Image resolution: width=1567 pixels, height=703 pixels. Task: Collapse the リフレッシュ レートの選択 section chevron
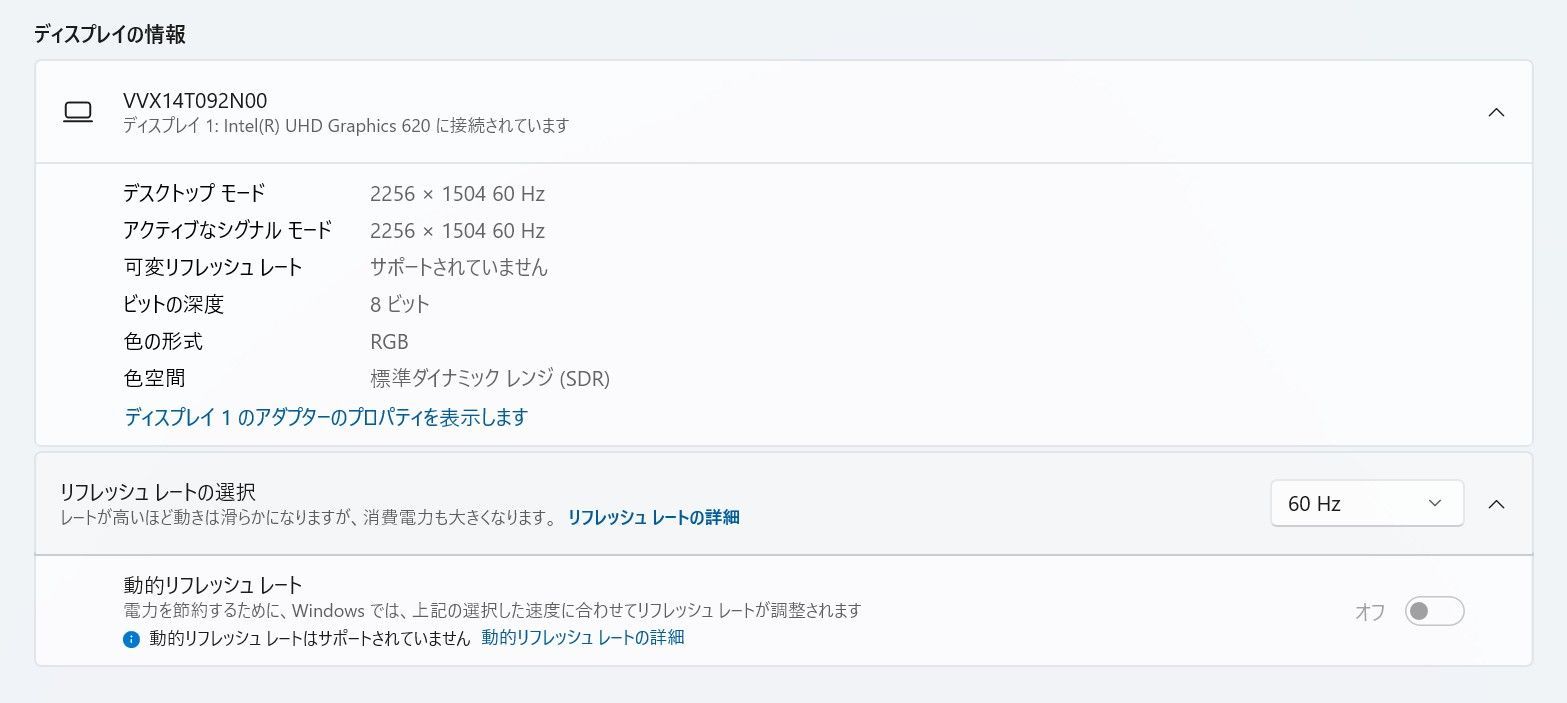(x=1496, y=504)
